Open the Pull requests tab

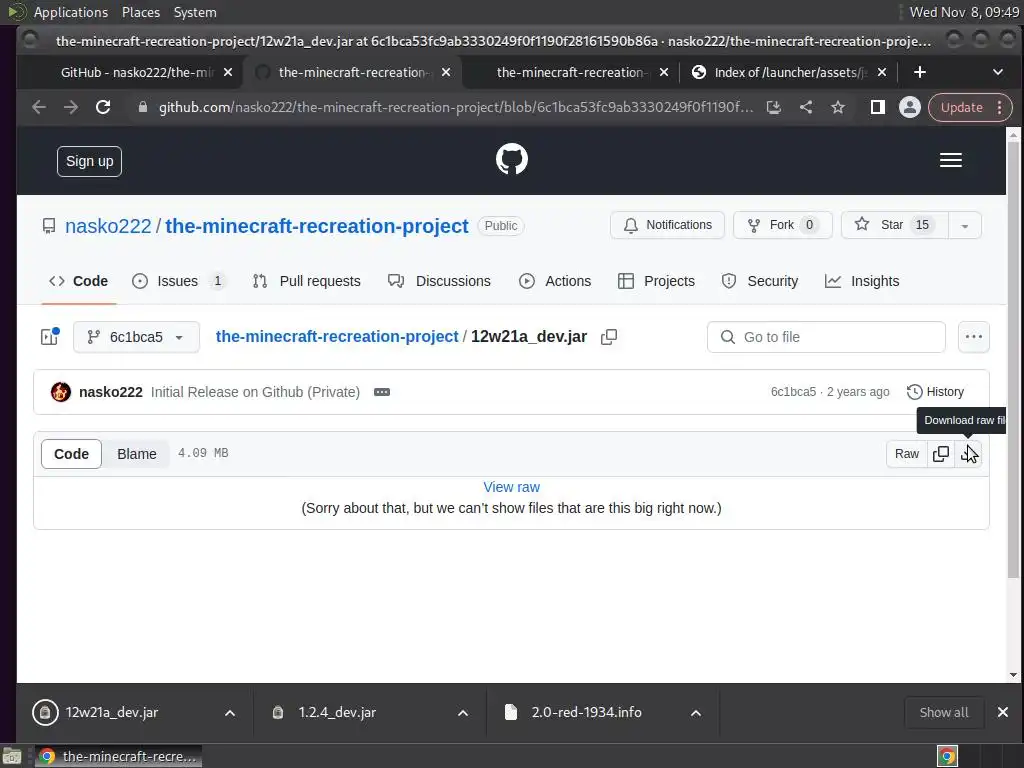click(306, 281)
